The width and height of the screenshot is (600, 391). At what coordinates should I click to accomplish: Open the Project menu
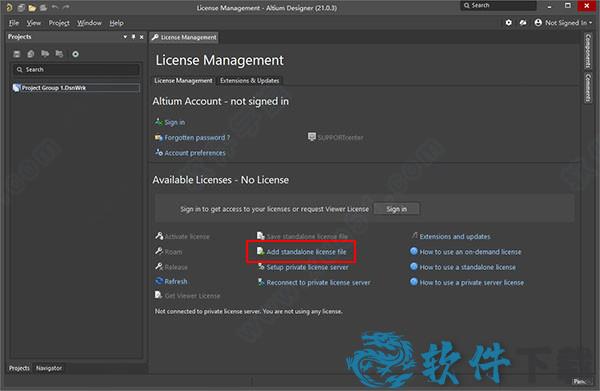(59, 23)
